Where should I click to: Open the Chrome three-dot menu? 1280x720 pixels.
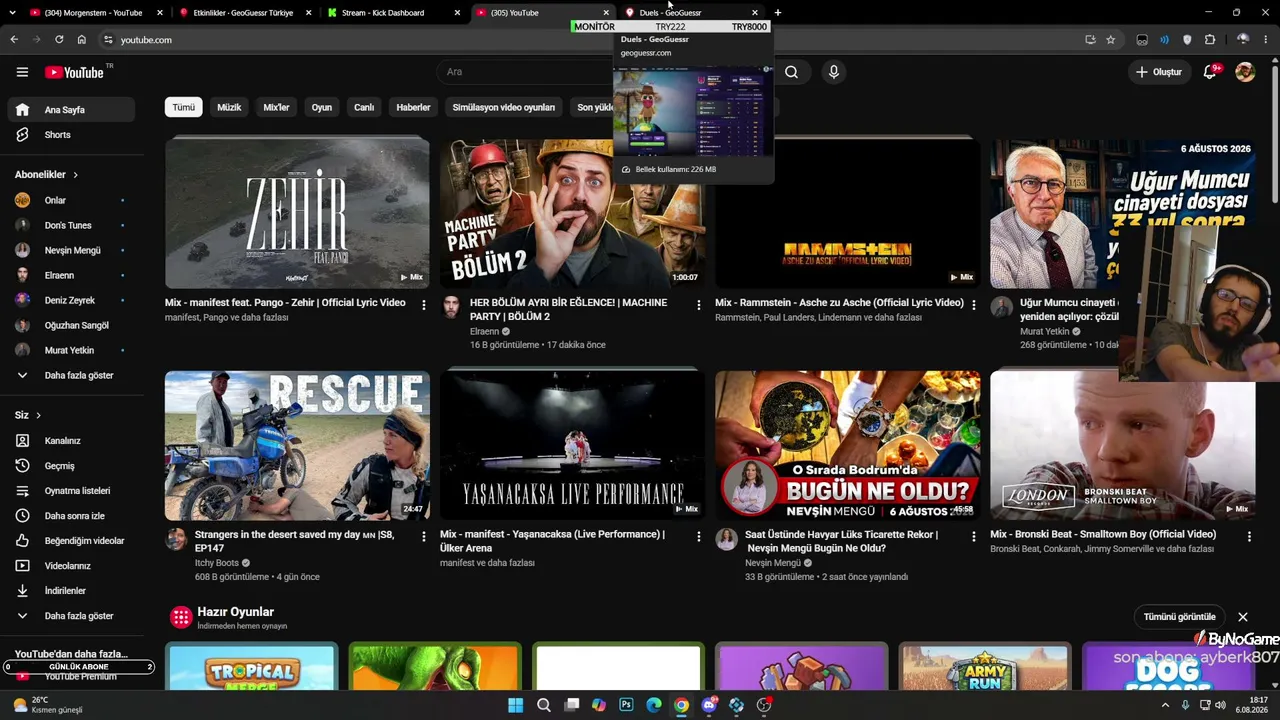(1266, 40)
